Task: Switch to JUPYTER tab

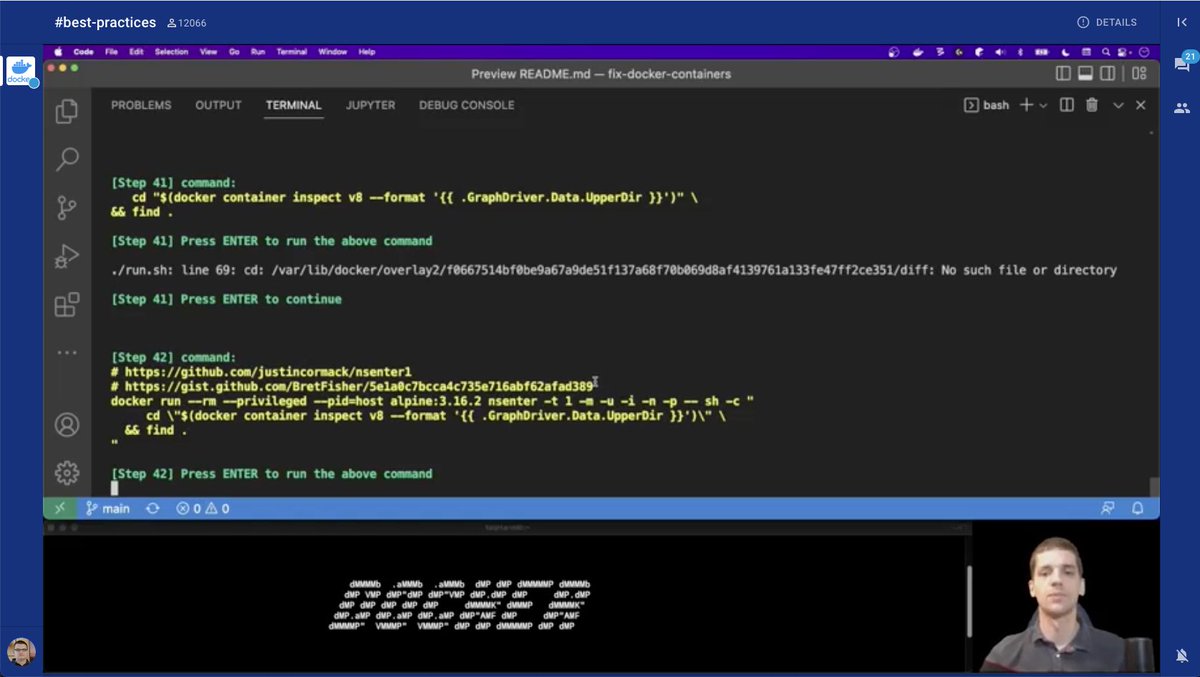Action: click(370, 105)
